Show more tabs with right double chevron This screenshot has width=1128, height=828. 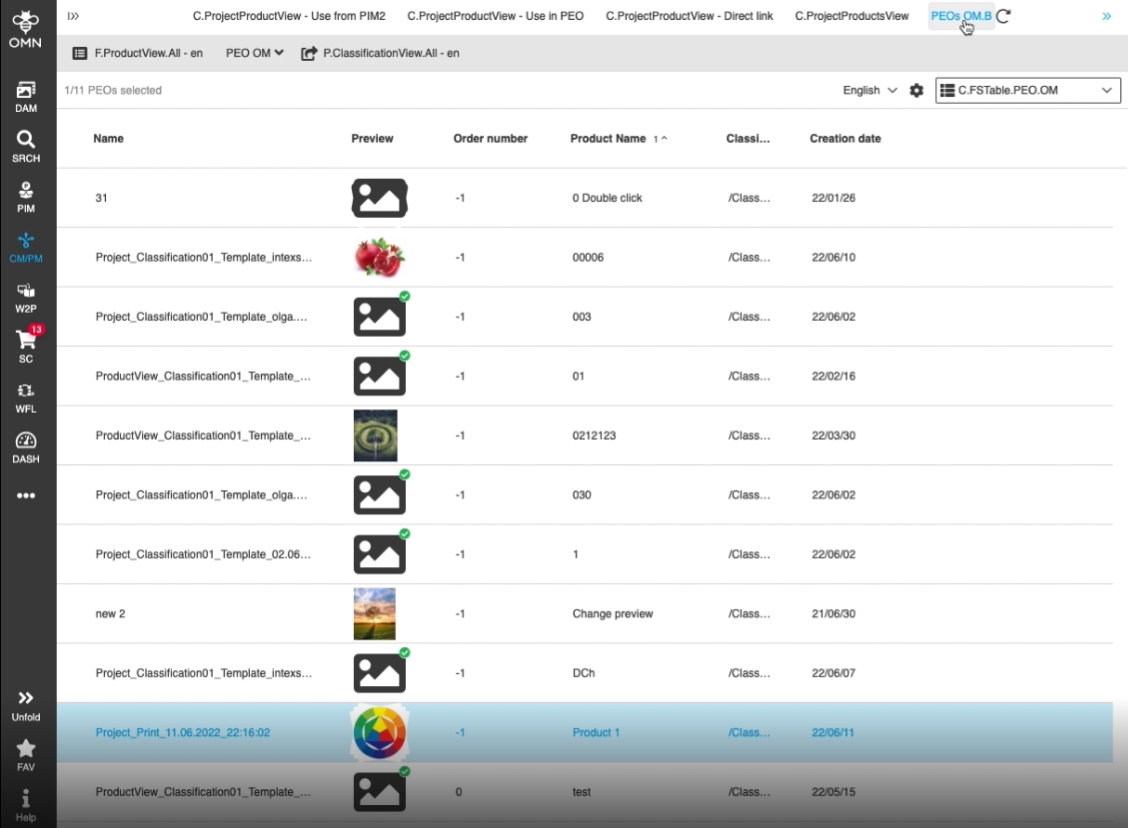point(1106,16)
